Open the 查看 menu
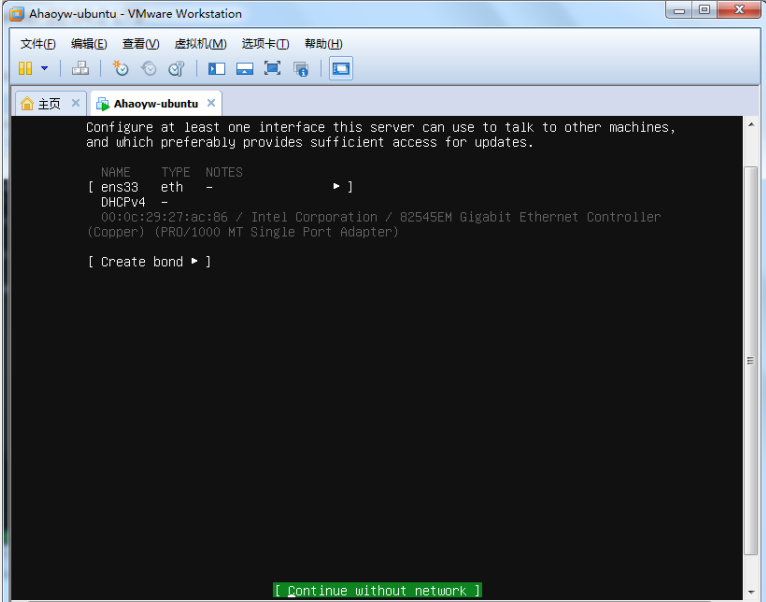This screenshot has height=602, width=766. 140,44
